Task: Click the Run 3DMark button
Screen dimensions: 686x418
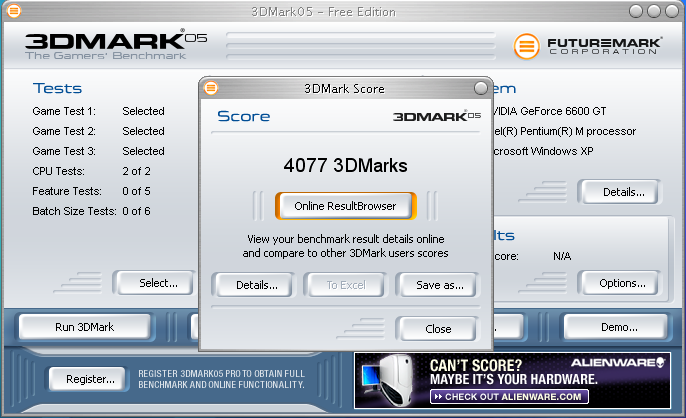Action: tap(84, 327)
